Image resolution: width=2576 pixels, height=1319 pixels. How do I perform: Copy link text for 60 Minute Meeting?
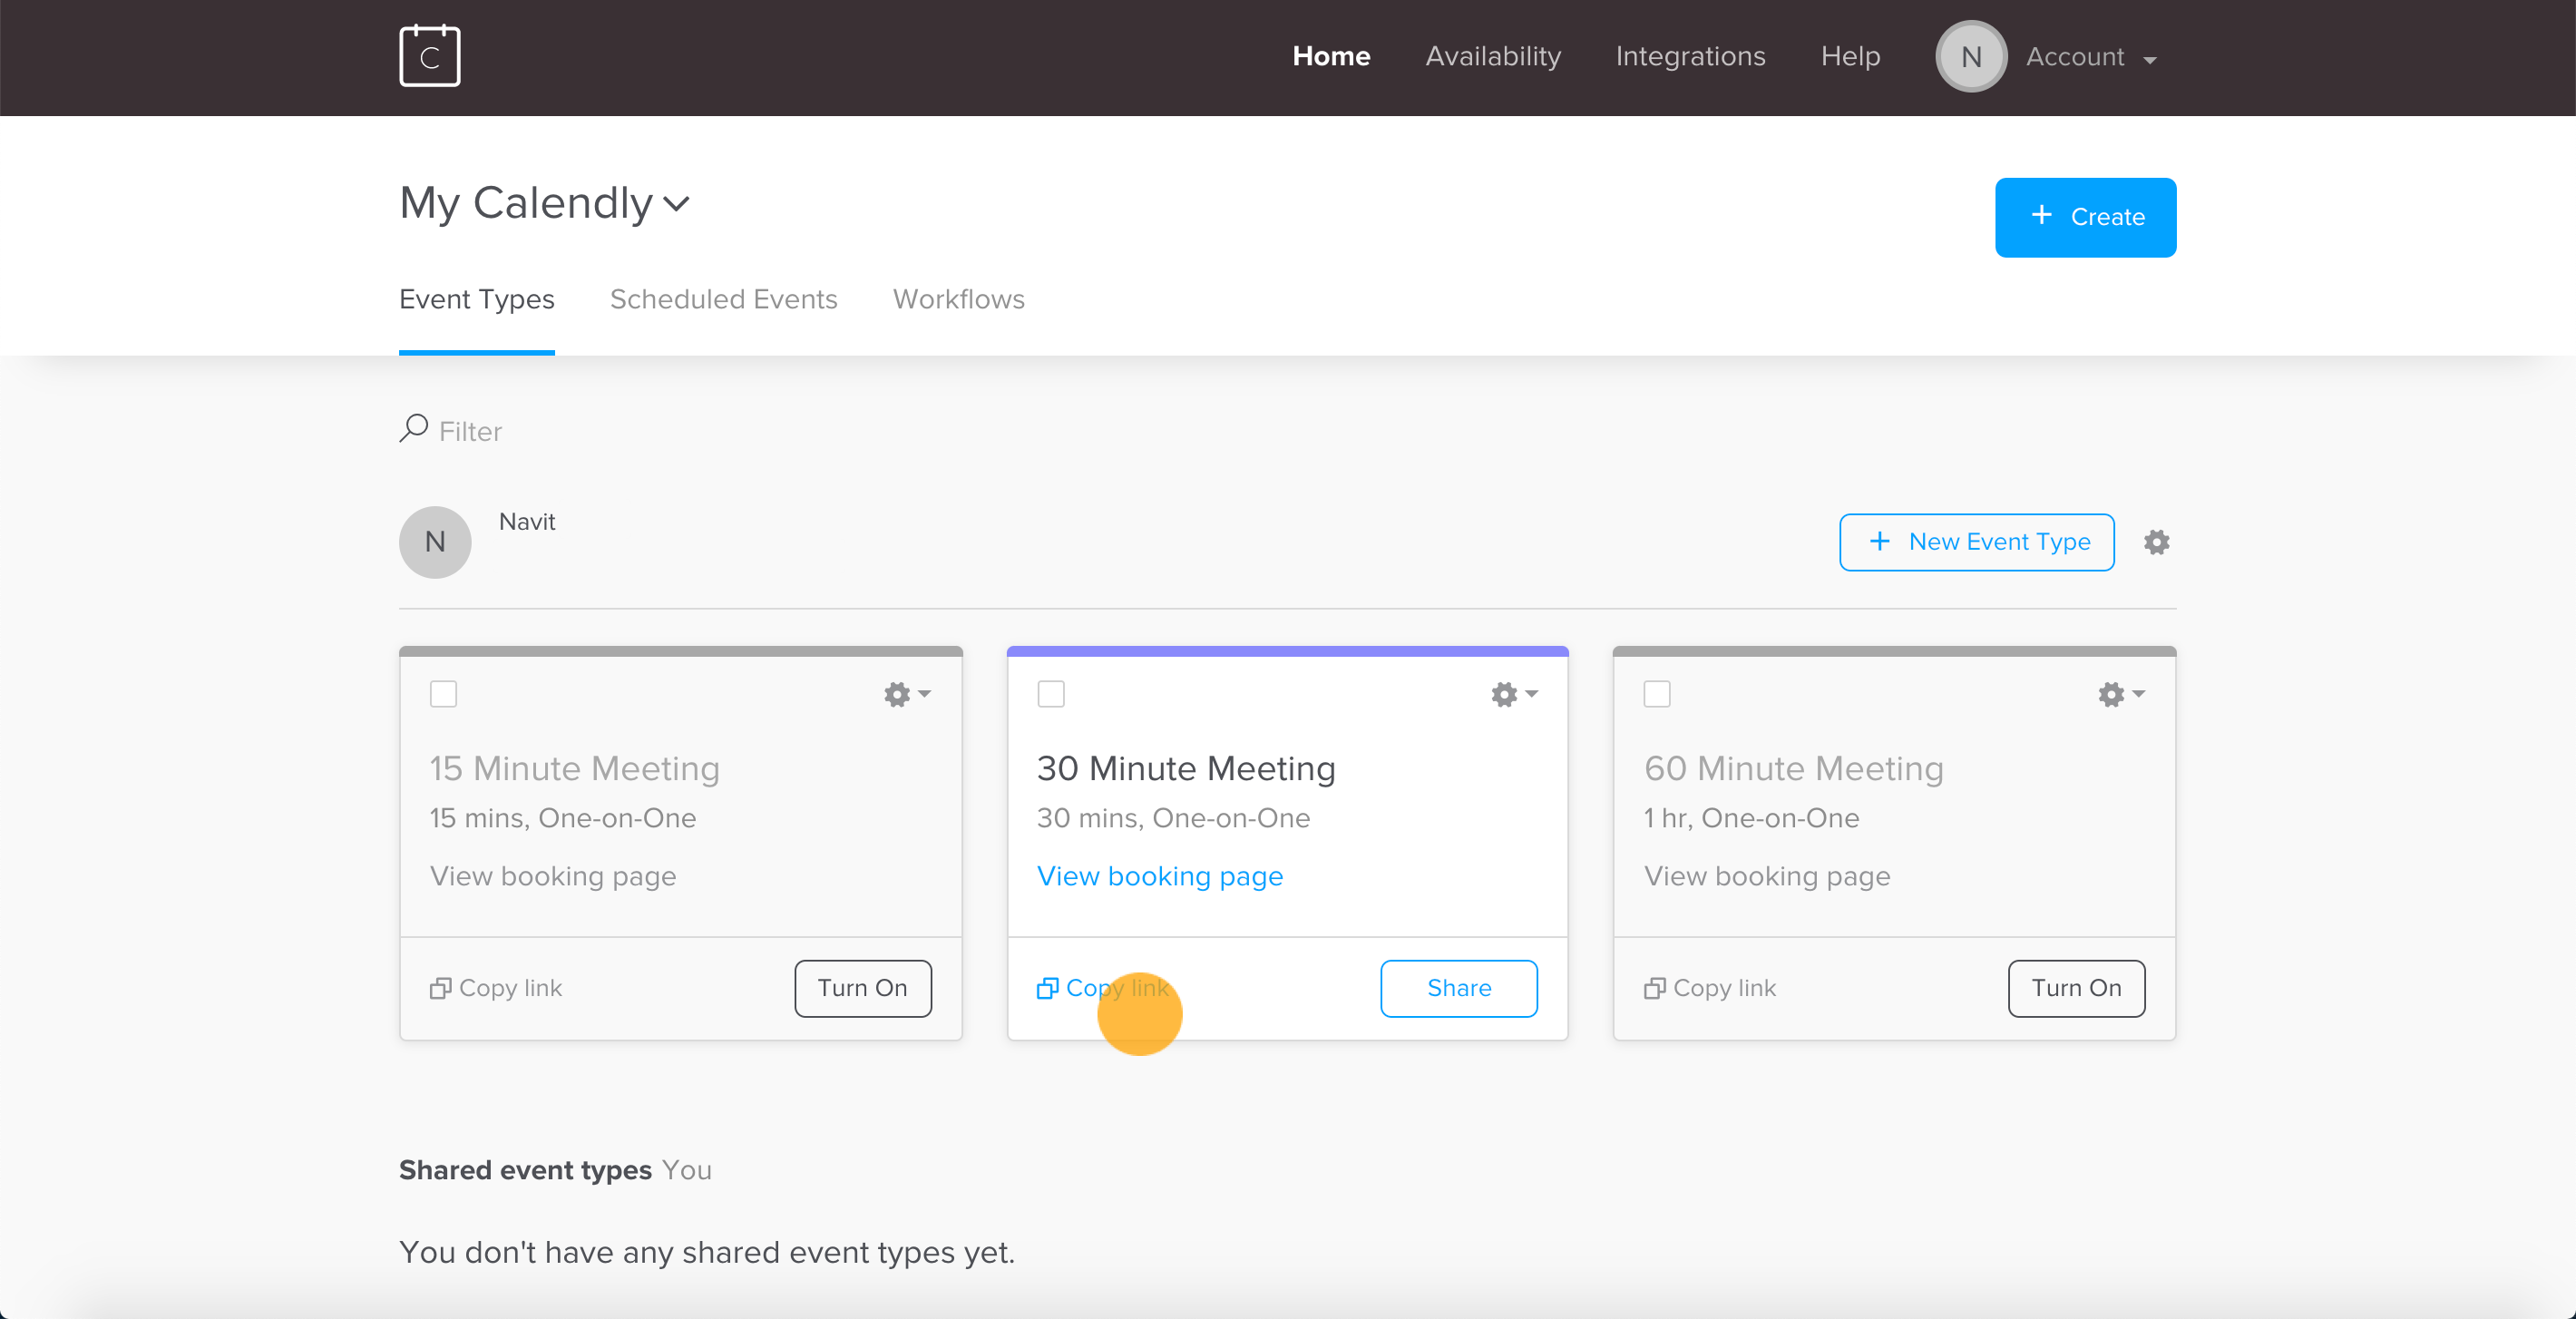pos(1724,988)
